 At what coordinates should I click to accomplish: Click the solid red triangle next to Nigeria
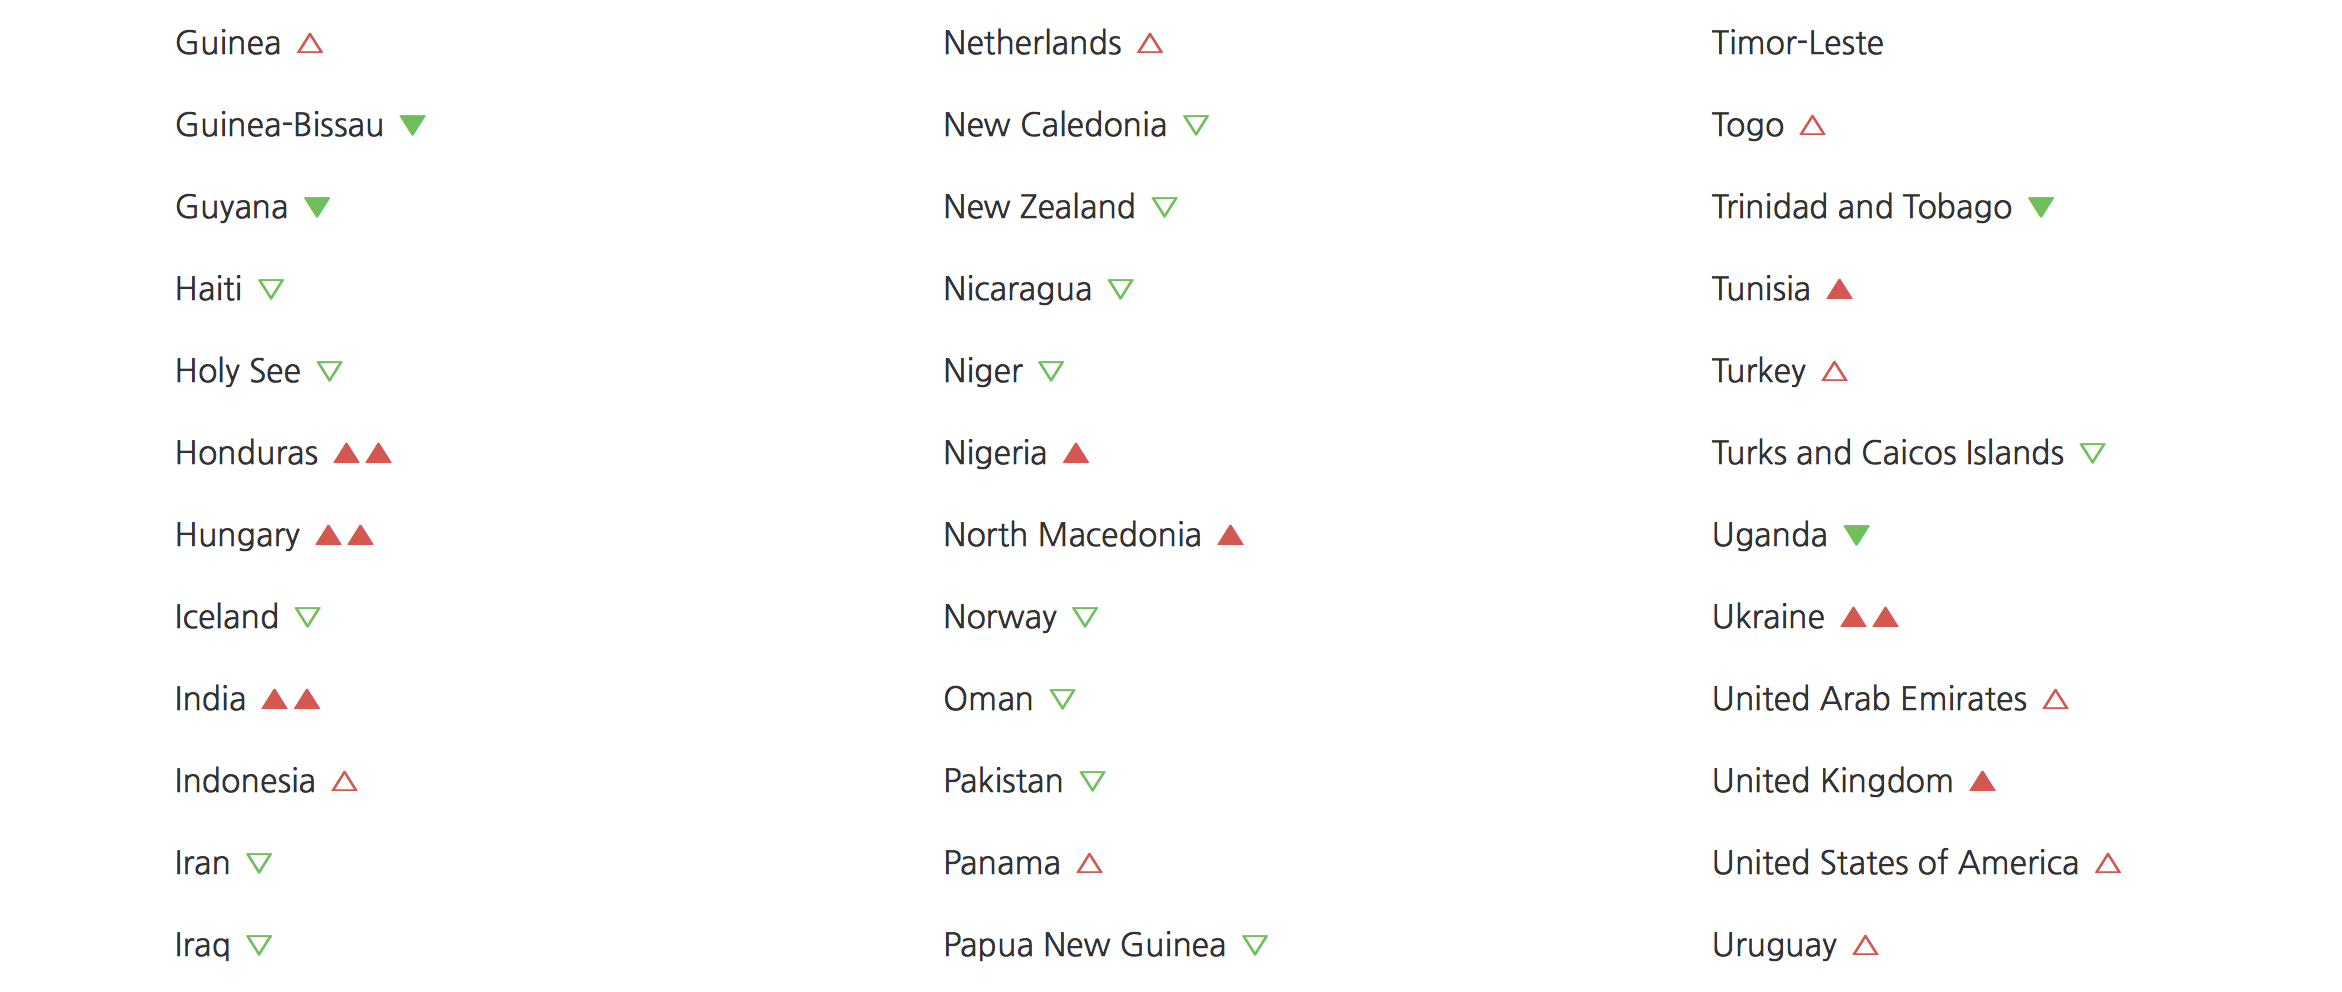[x=1076, y=453]
